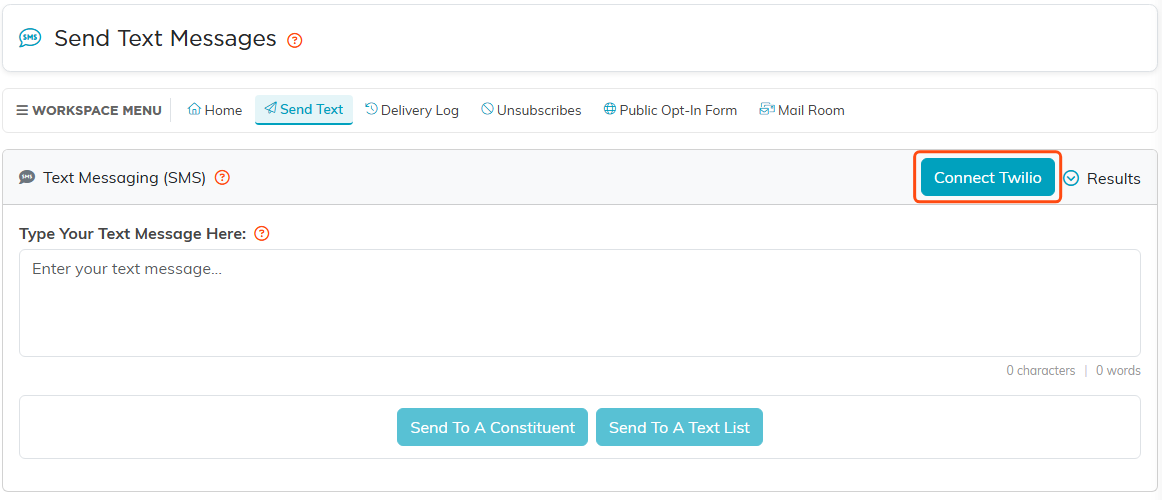Click the '0 characters' counter text
Screen dimensions: 1162x500
pyautogui.click(x=1040, y=370)
